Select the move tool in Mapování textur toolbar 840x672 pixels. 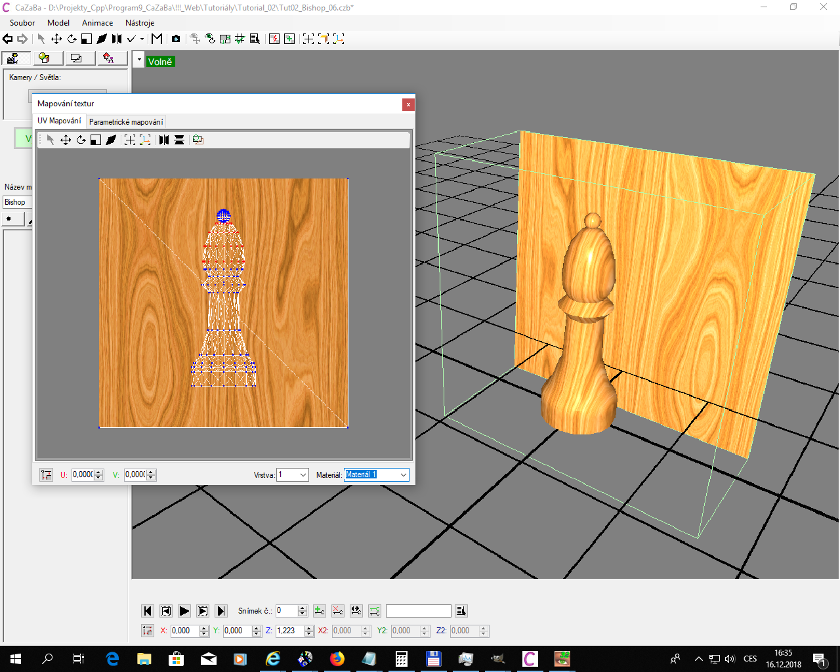coord(65,140)
